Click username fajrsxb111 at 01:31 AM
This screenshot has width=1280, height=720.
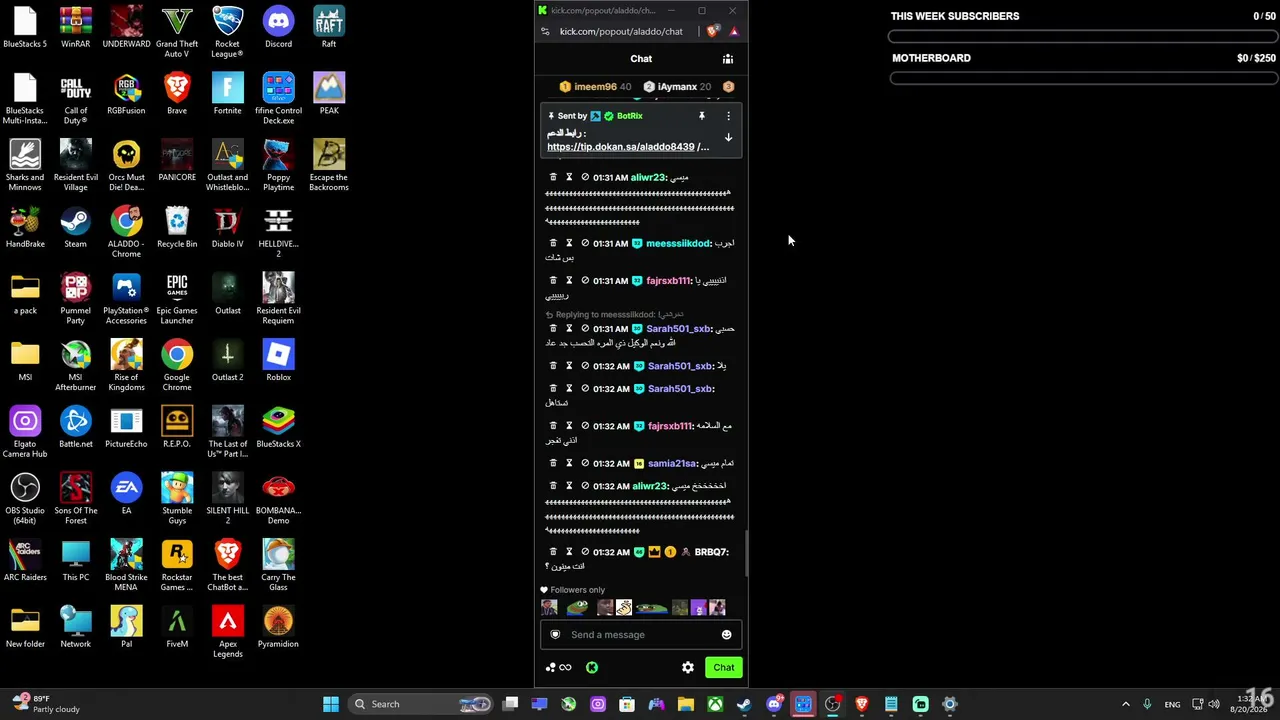point(669,281)
